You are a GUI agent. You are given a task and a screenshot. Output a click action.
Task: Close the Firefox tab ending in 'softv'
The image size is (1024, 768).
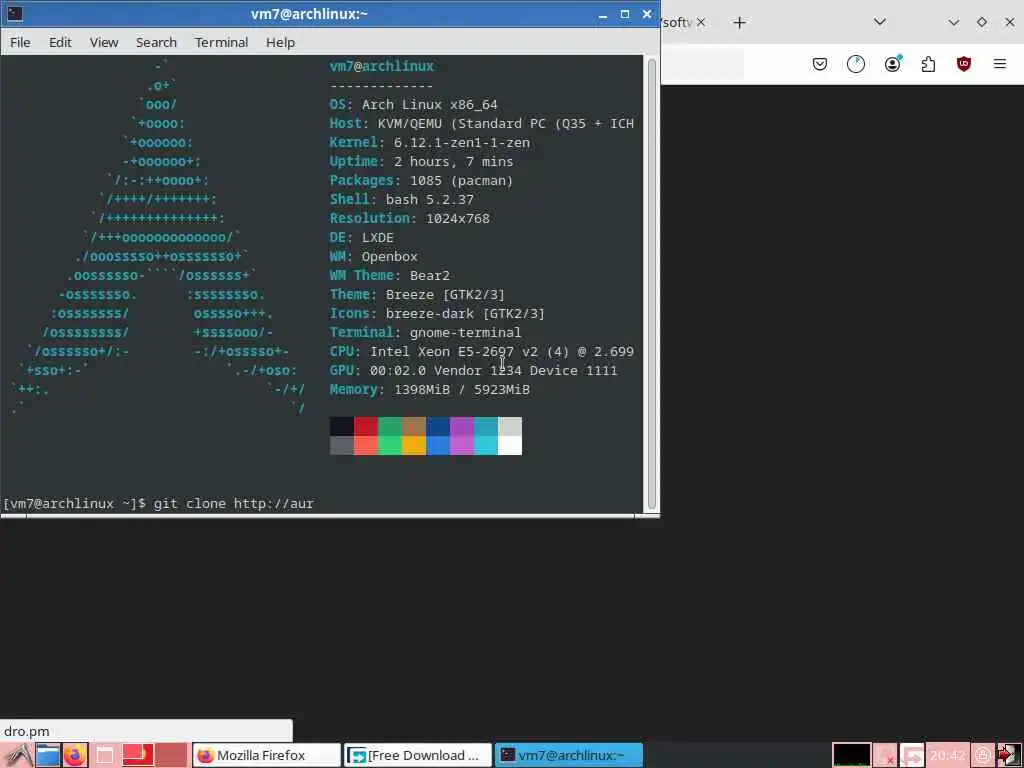pyautogui.click(x=701, y=22)
